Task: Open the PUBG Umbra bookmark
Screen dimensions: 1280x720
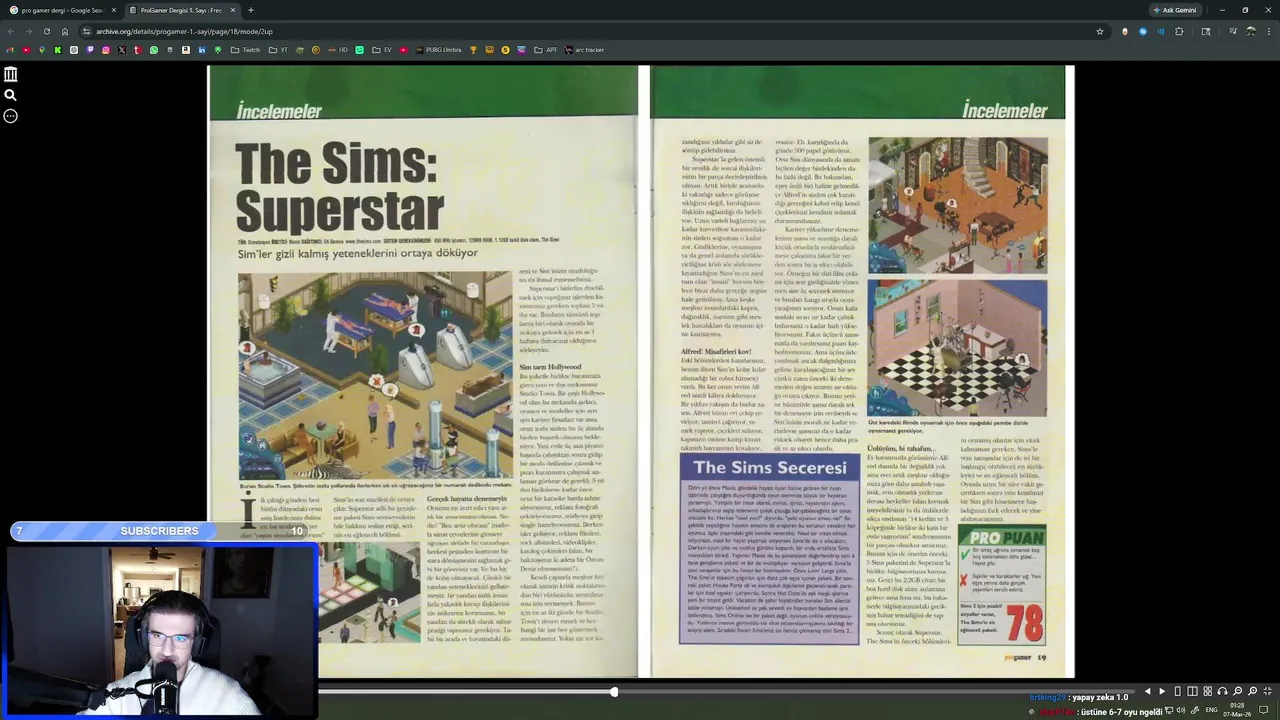Action: (438, 50)
